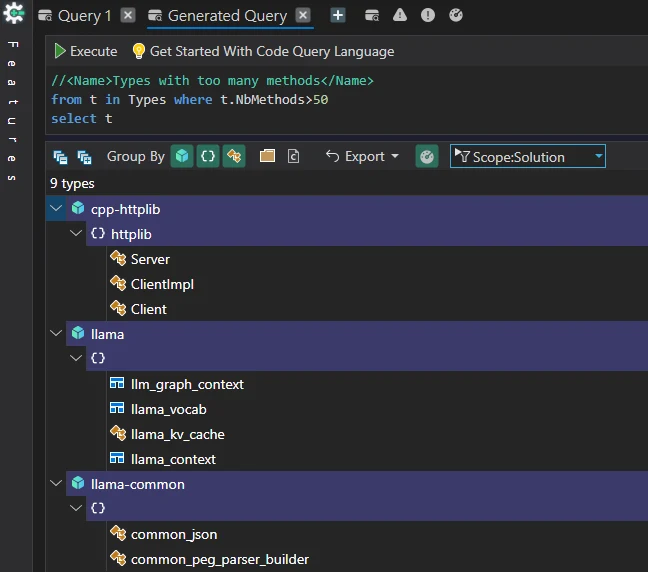Select the ClientImpl type

point(162,284)
